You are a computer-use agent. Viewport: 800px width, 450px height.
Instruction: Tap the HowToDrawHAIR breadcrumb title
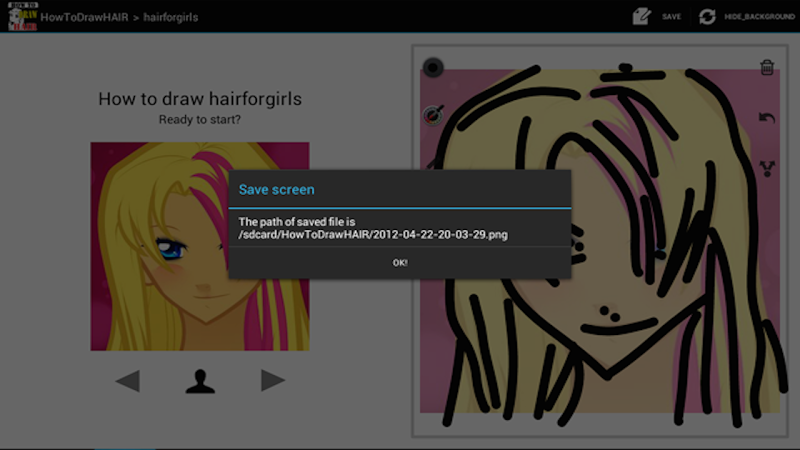coord(84,17)
